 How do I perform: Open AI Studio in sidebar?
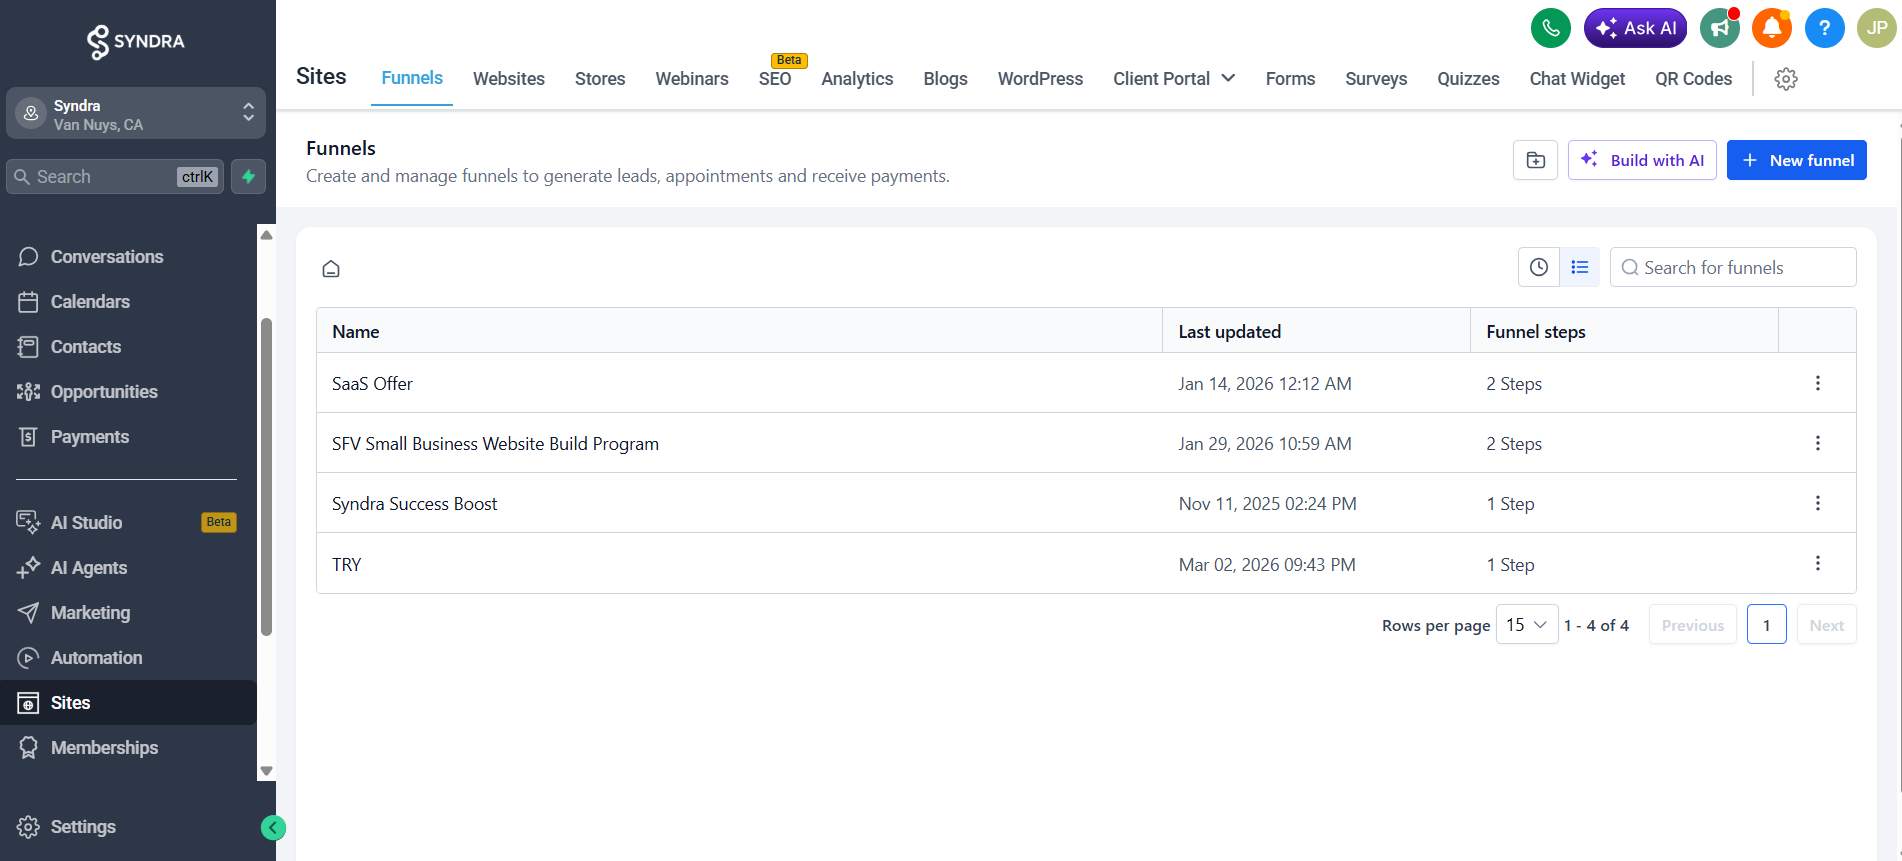86,523
